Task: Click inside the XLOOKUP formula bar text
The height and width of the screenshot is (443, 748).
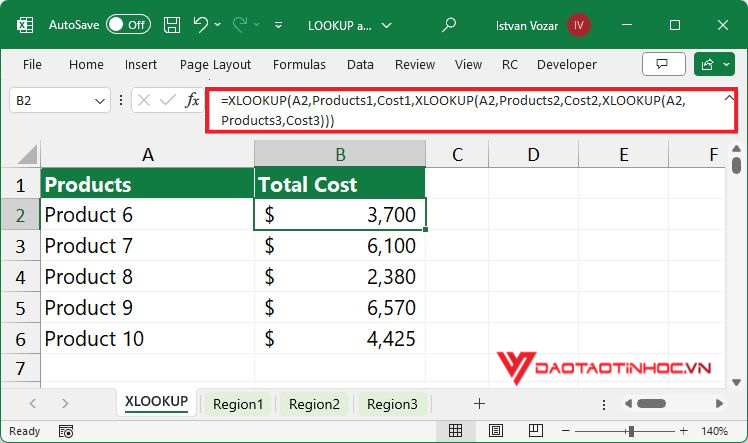Action: pos(453,110)
